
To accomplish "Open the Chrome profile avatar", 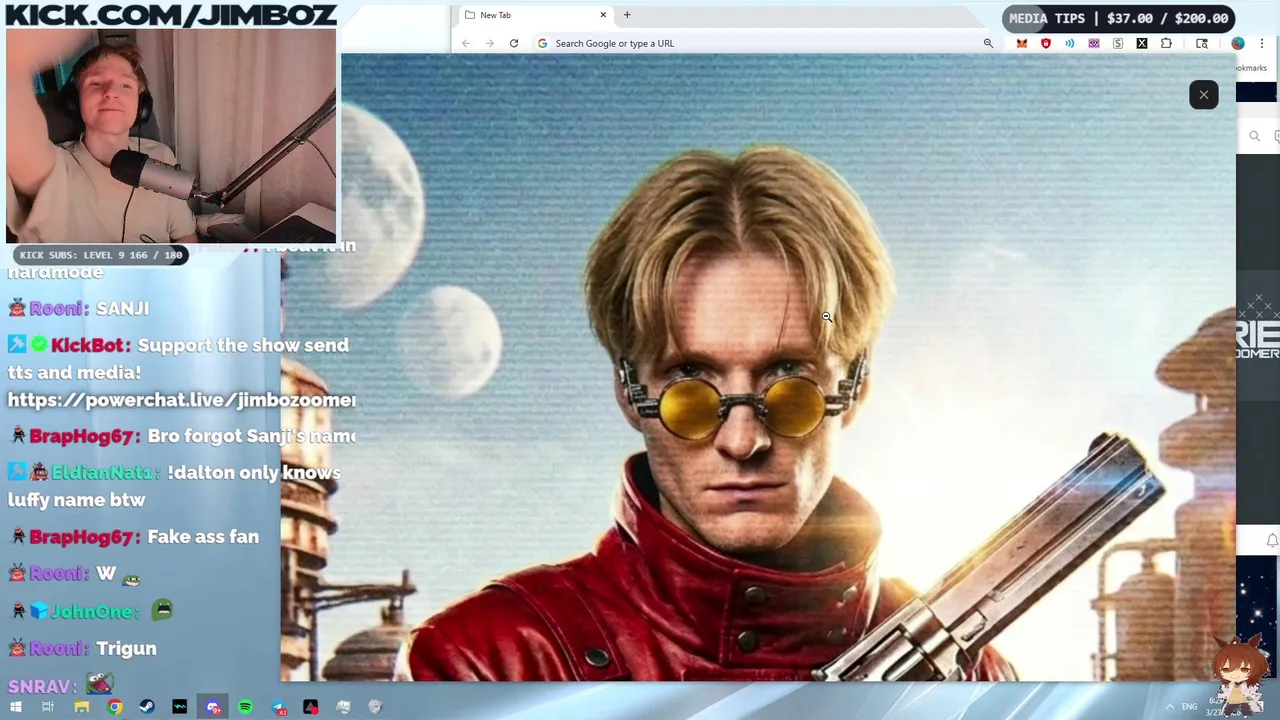I will tap(1238, 43).
